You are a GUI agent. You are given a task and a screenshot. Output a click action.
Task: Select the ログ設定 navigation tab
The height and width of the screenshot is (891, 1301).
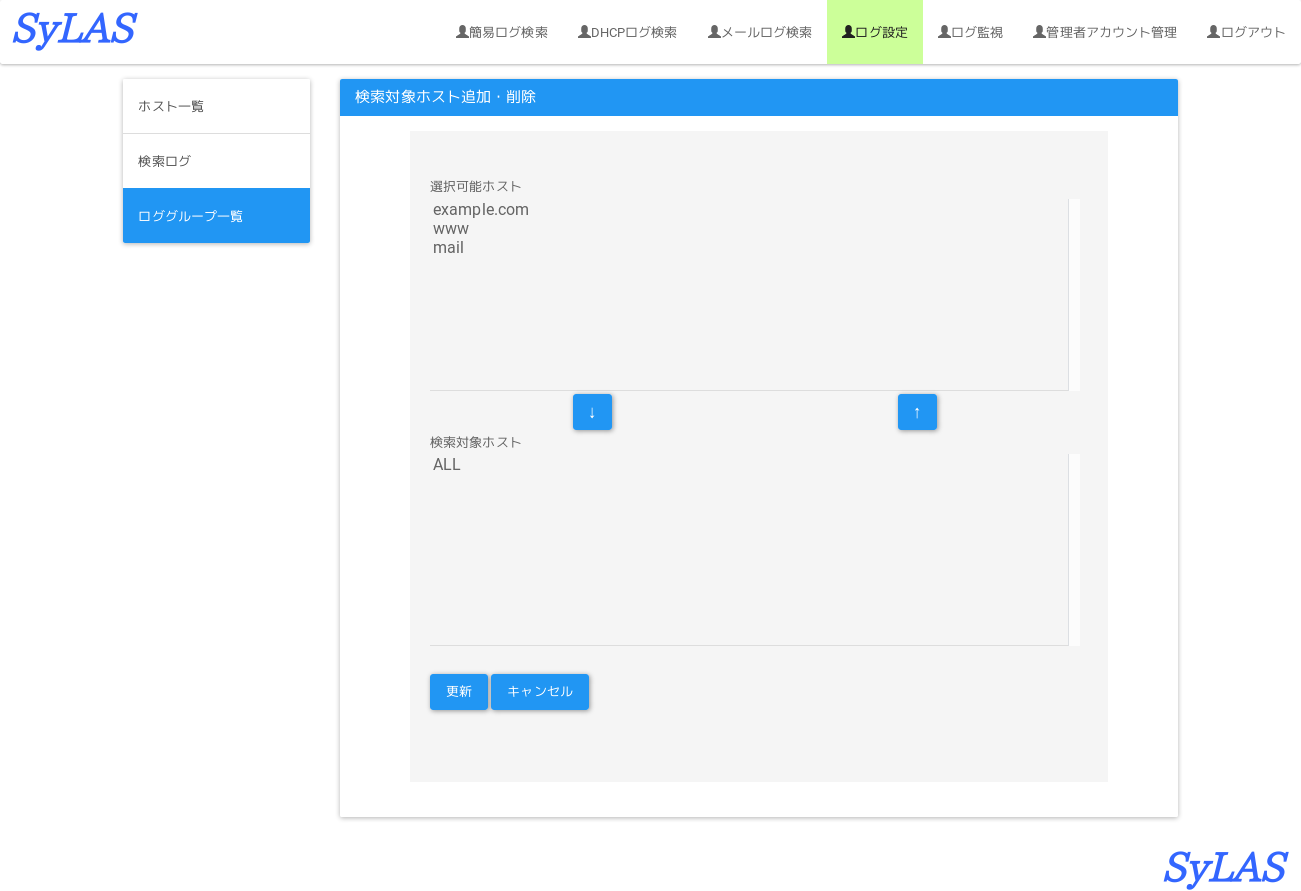875,32
